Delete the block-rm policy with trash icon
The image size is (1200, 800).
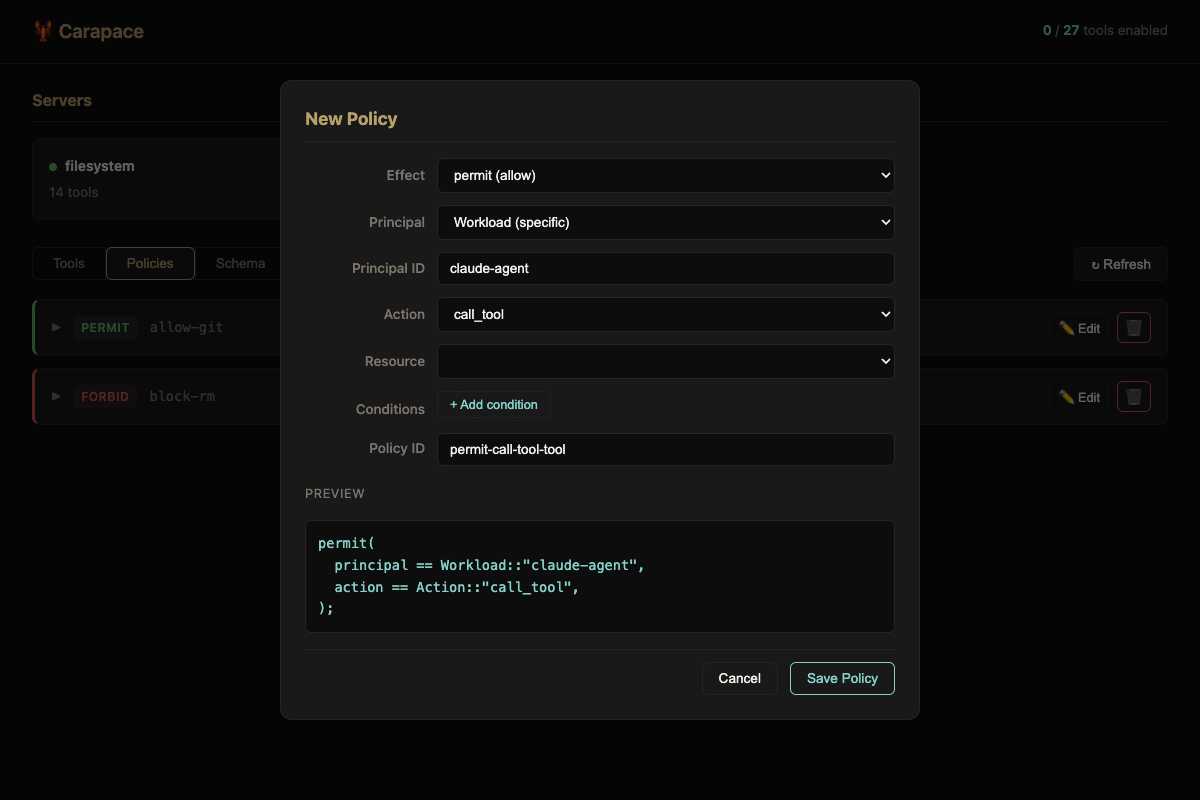(1133, 397)
